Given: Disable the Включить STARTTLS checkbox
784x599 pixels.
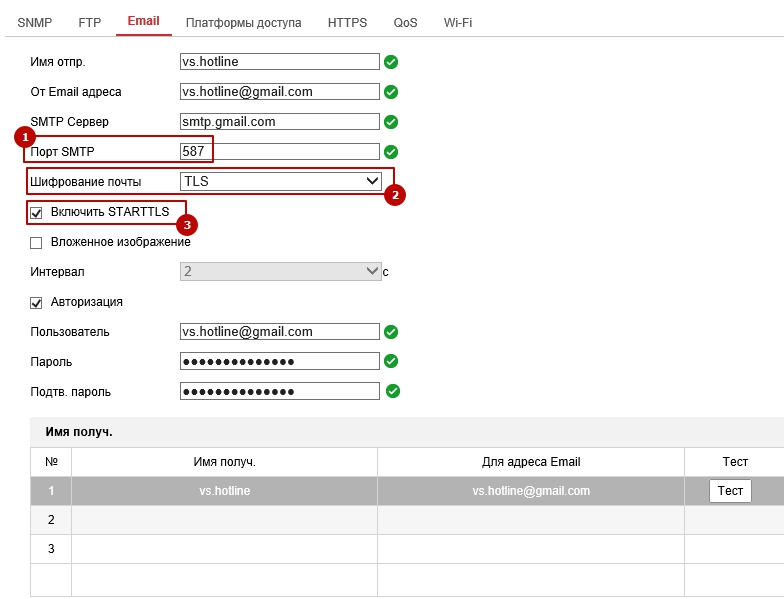Looking at the screenshot, I should click(x=37, y=213).
